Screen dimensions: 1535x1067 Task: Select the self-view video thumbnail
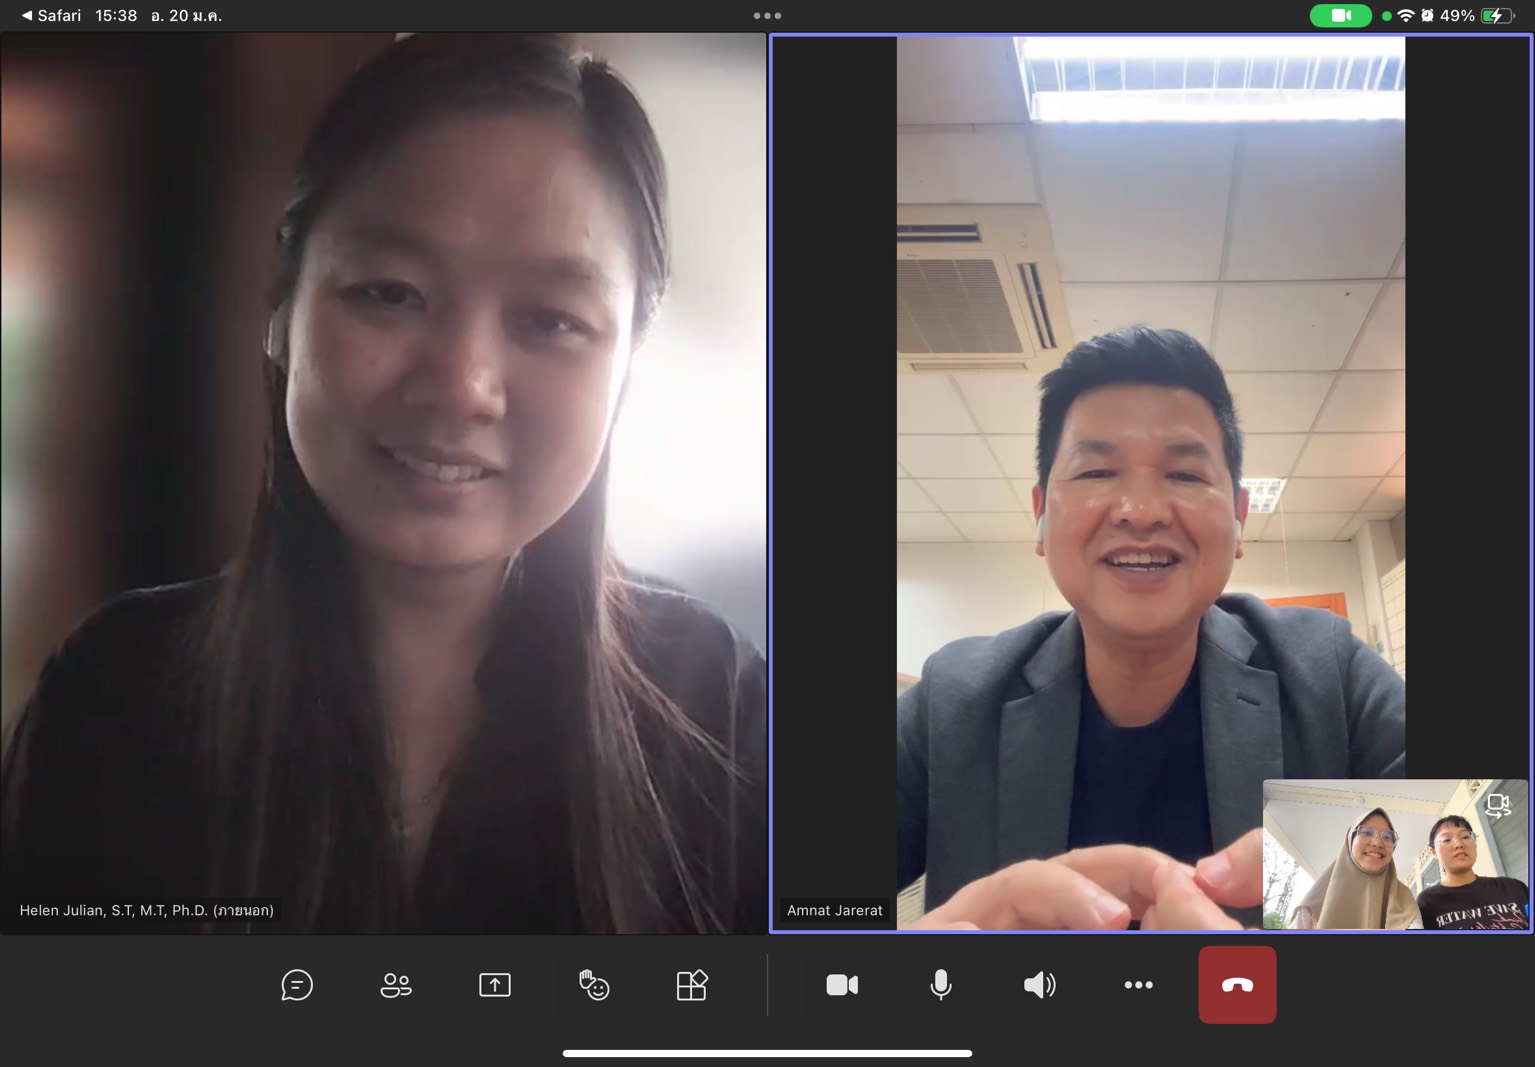click(1394, 855)
